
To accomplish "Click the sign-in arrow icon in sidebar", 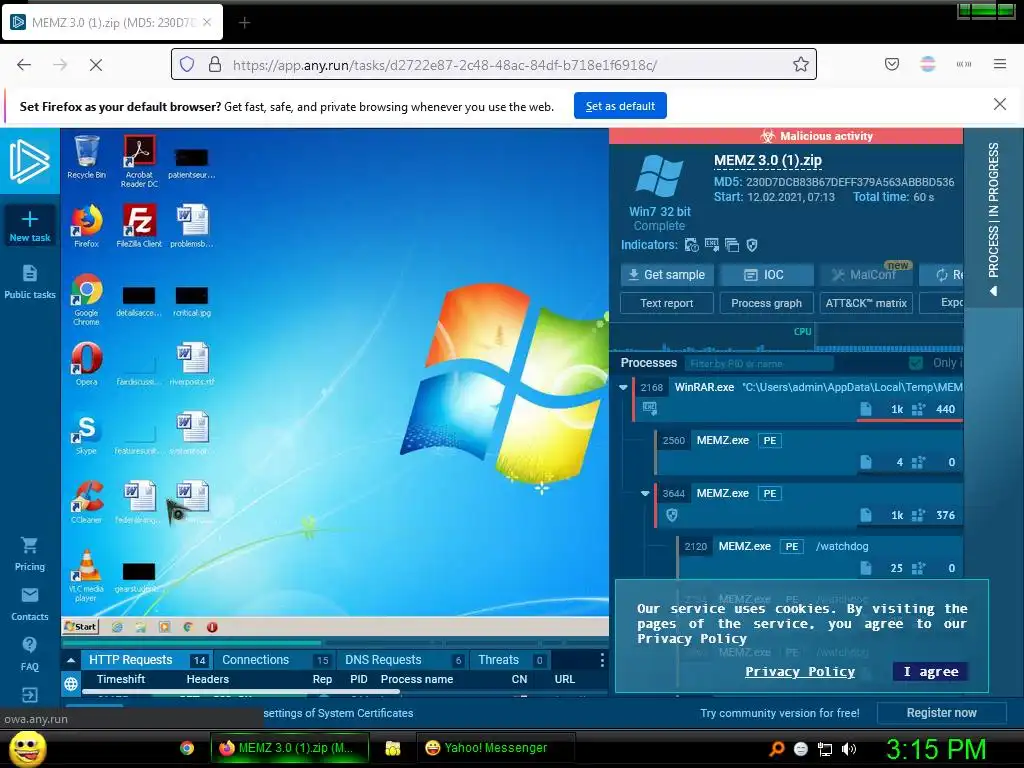I will point(29,695).
